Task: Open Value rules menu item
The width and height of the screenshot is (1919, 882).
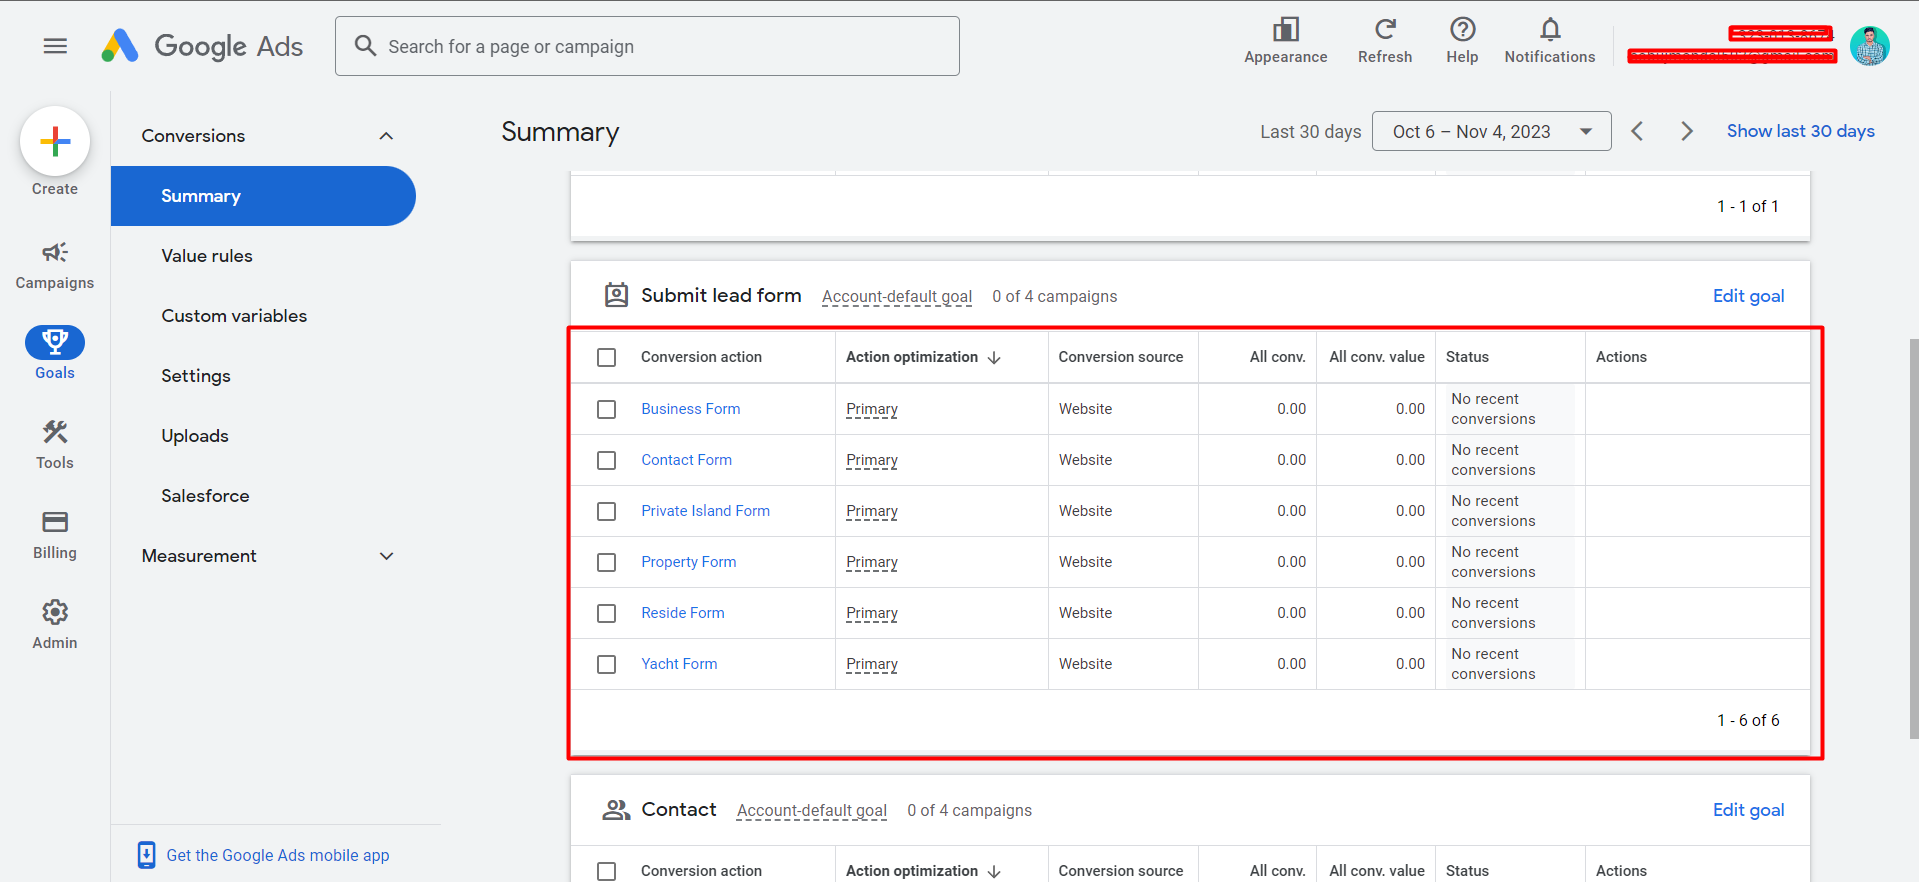Action: (x=207, y=256)
